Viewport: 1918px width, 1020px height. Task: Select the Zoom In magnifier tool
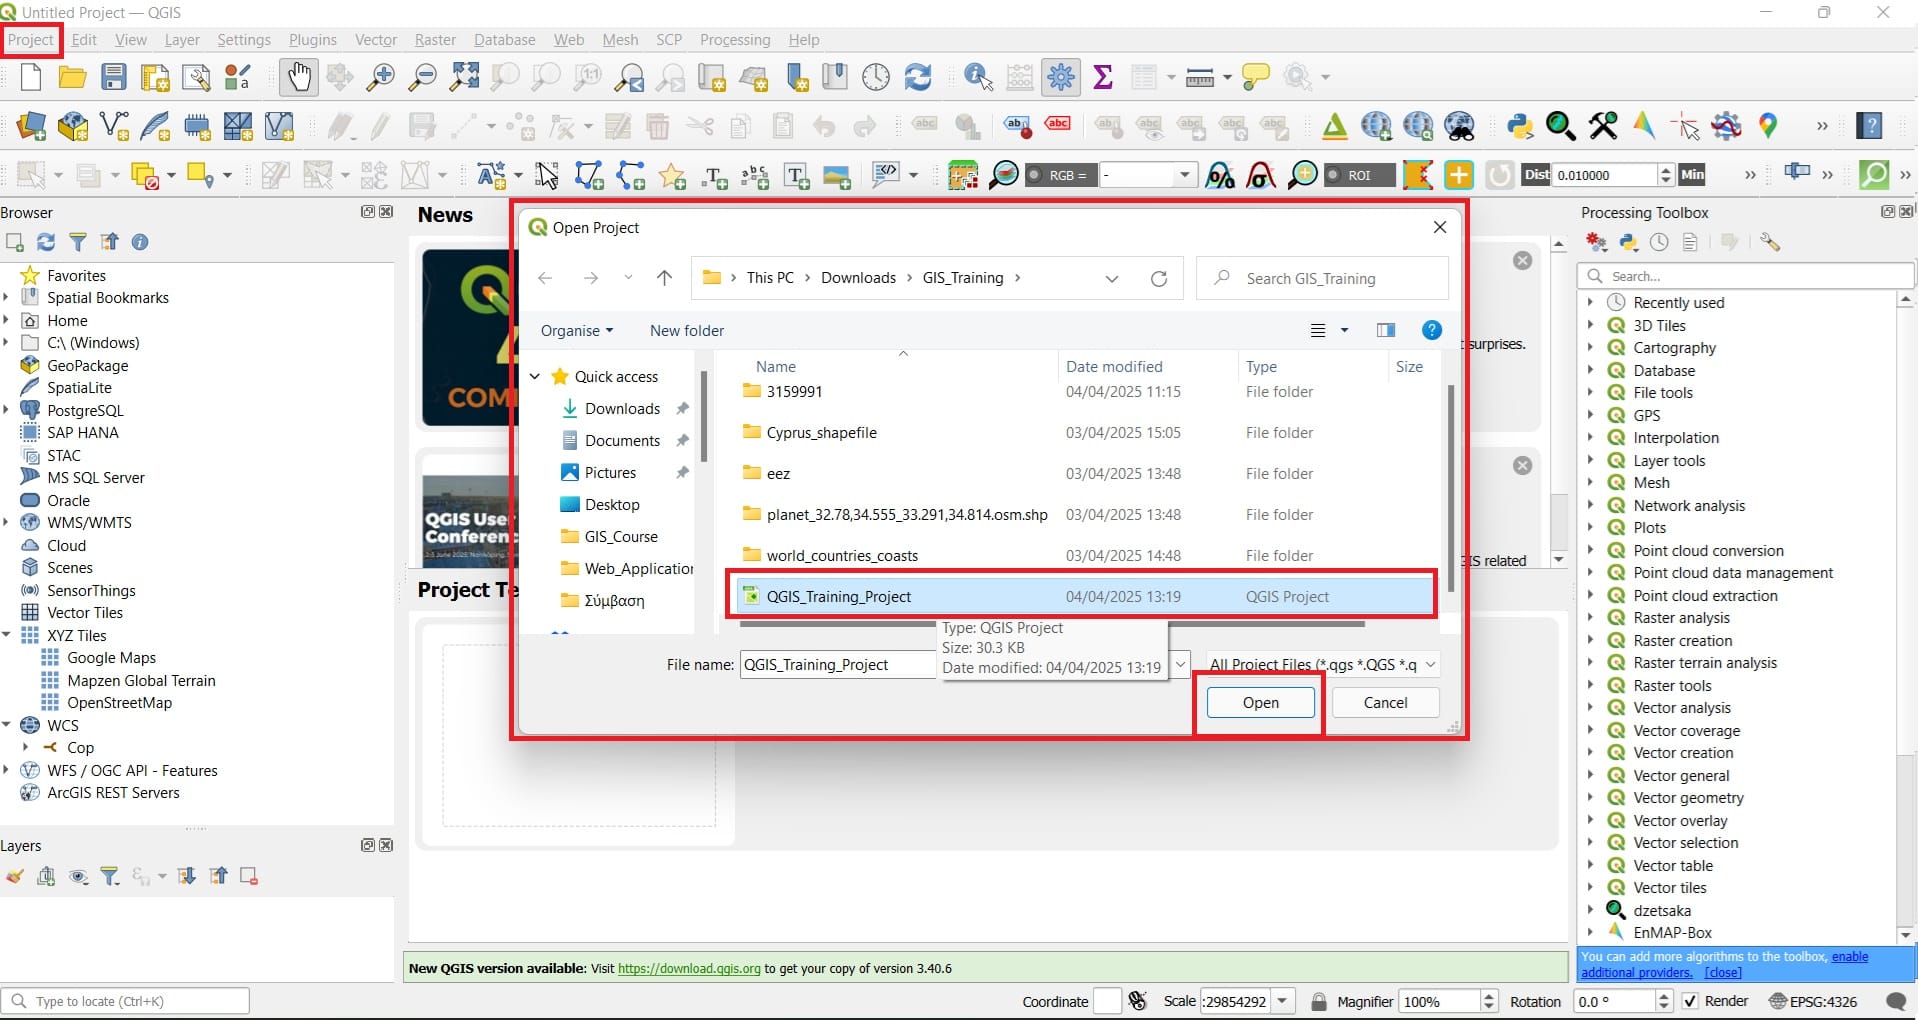tap(381, 77)
